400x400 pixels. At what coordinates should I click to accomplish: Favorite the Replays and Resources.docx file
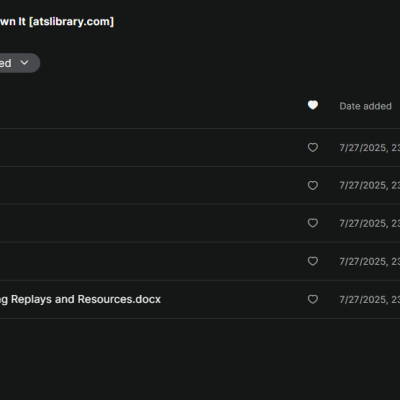coord(313,299)
